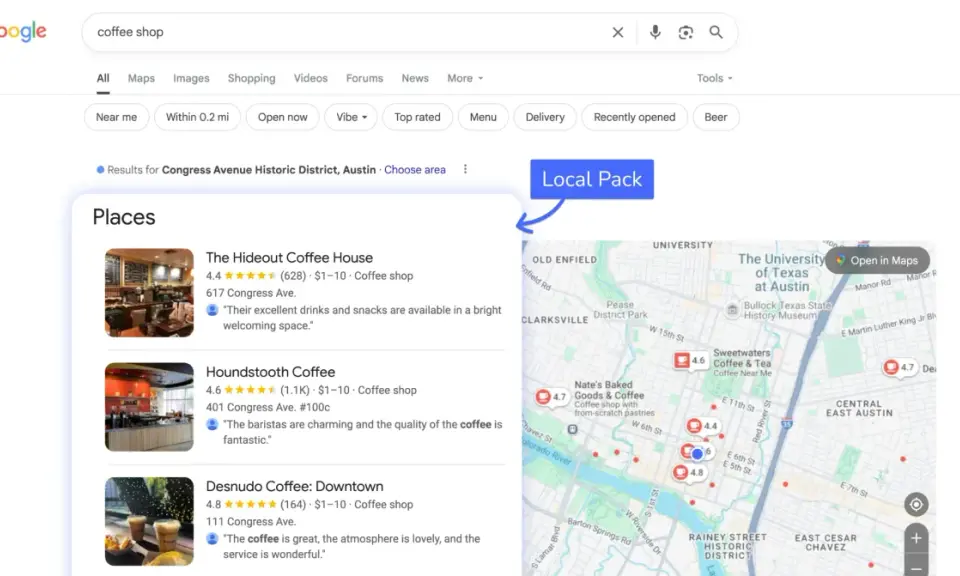Image resolution: width=960 pixels, height=576 pixels.
Task: Enable the Open now filter
Action: [x=282, y=117]
